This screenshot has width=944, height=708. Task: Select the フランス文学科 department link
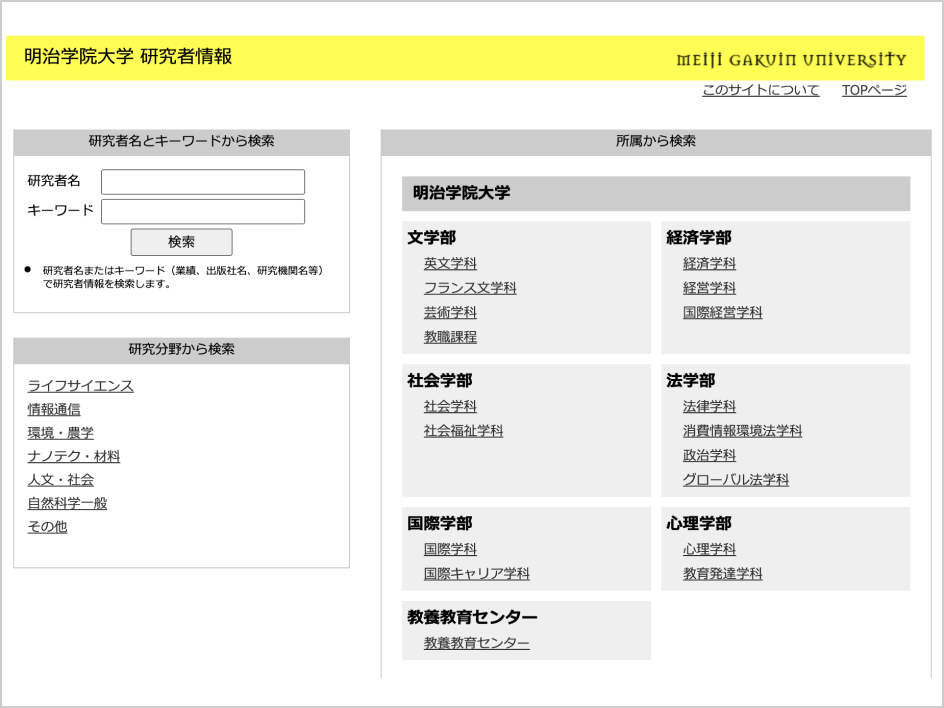tap(470, 288)
